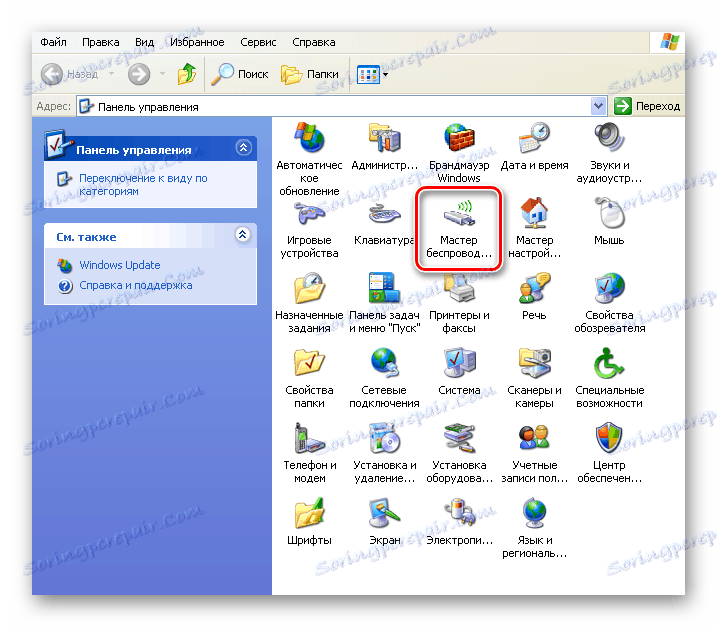Open Назначенные задания icon
This screenshot has width=717, height=627.
click(310, 288)
